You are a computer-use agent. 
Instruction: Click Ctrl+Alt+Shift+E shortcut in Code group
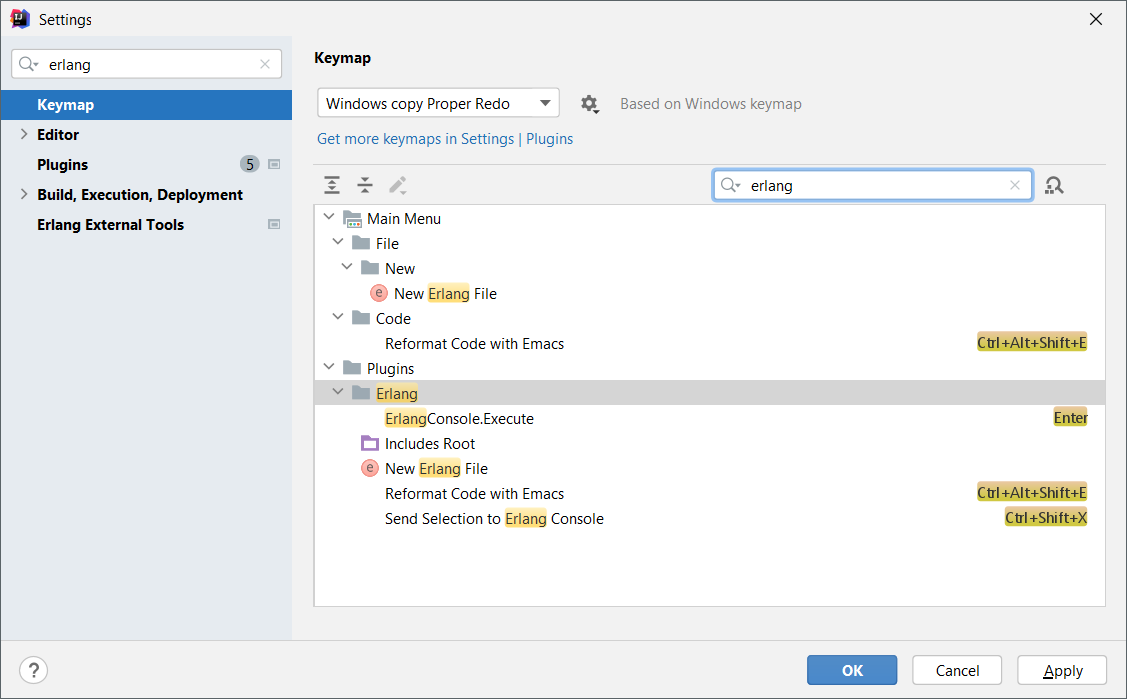1031,343
